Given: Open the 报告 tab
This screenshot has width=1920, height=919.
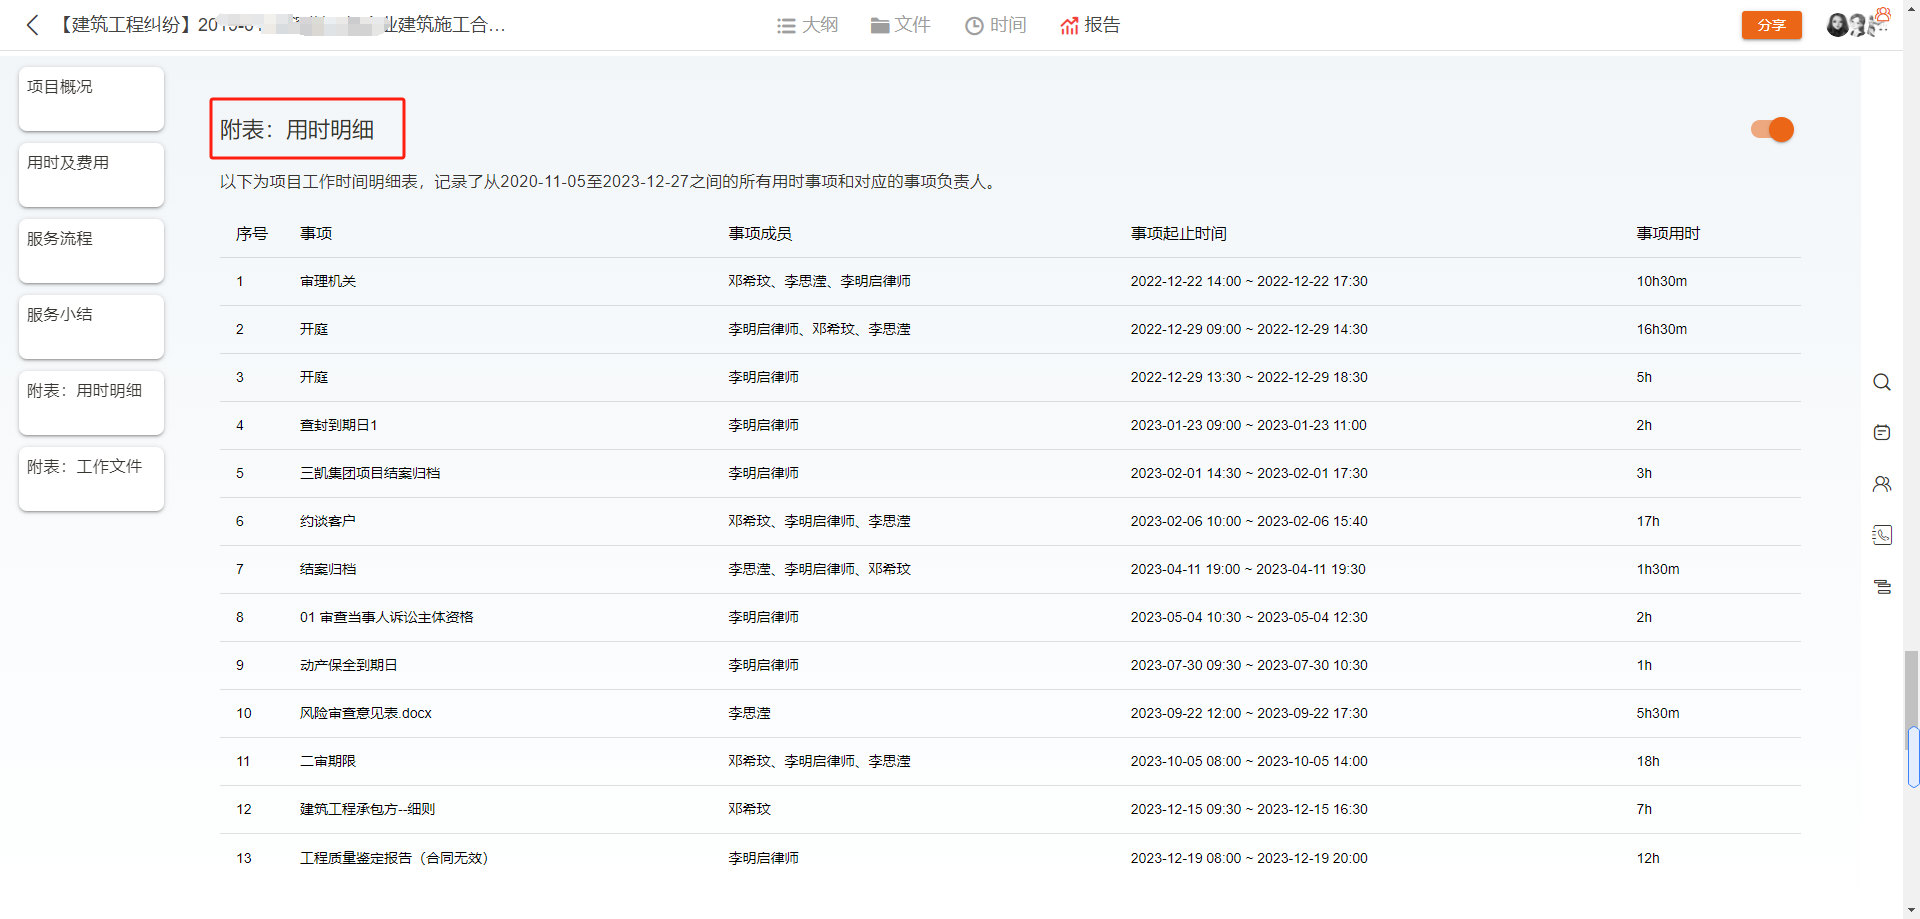Looking at the screenshot, I should (x=1090, y=25).
